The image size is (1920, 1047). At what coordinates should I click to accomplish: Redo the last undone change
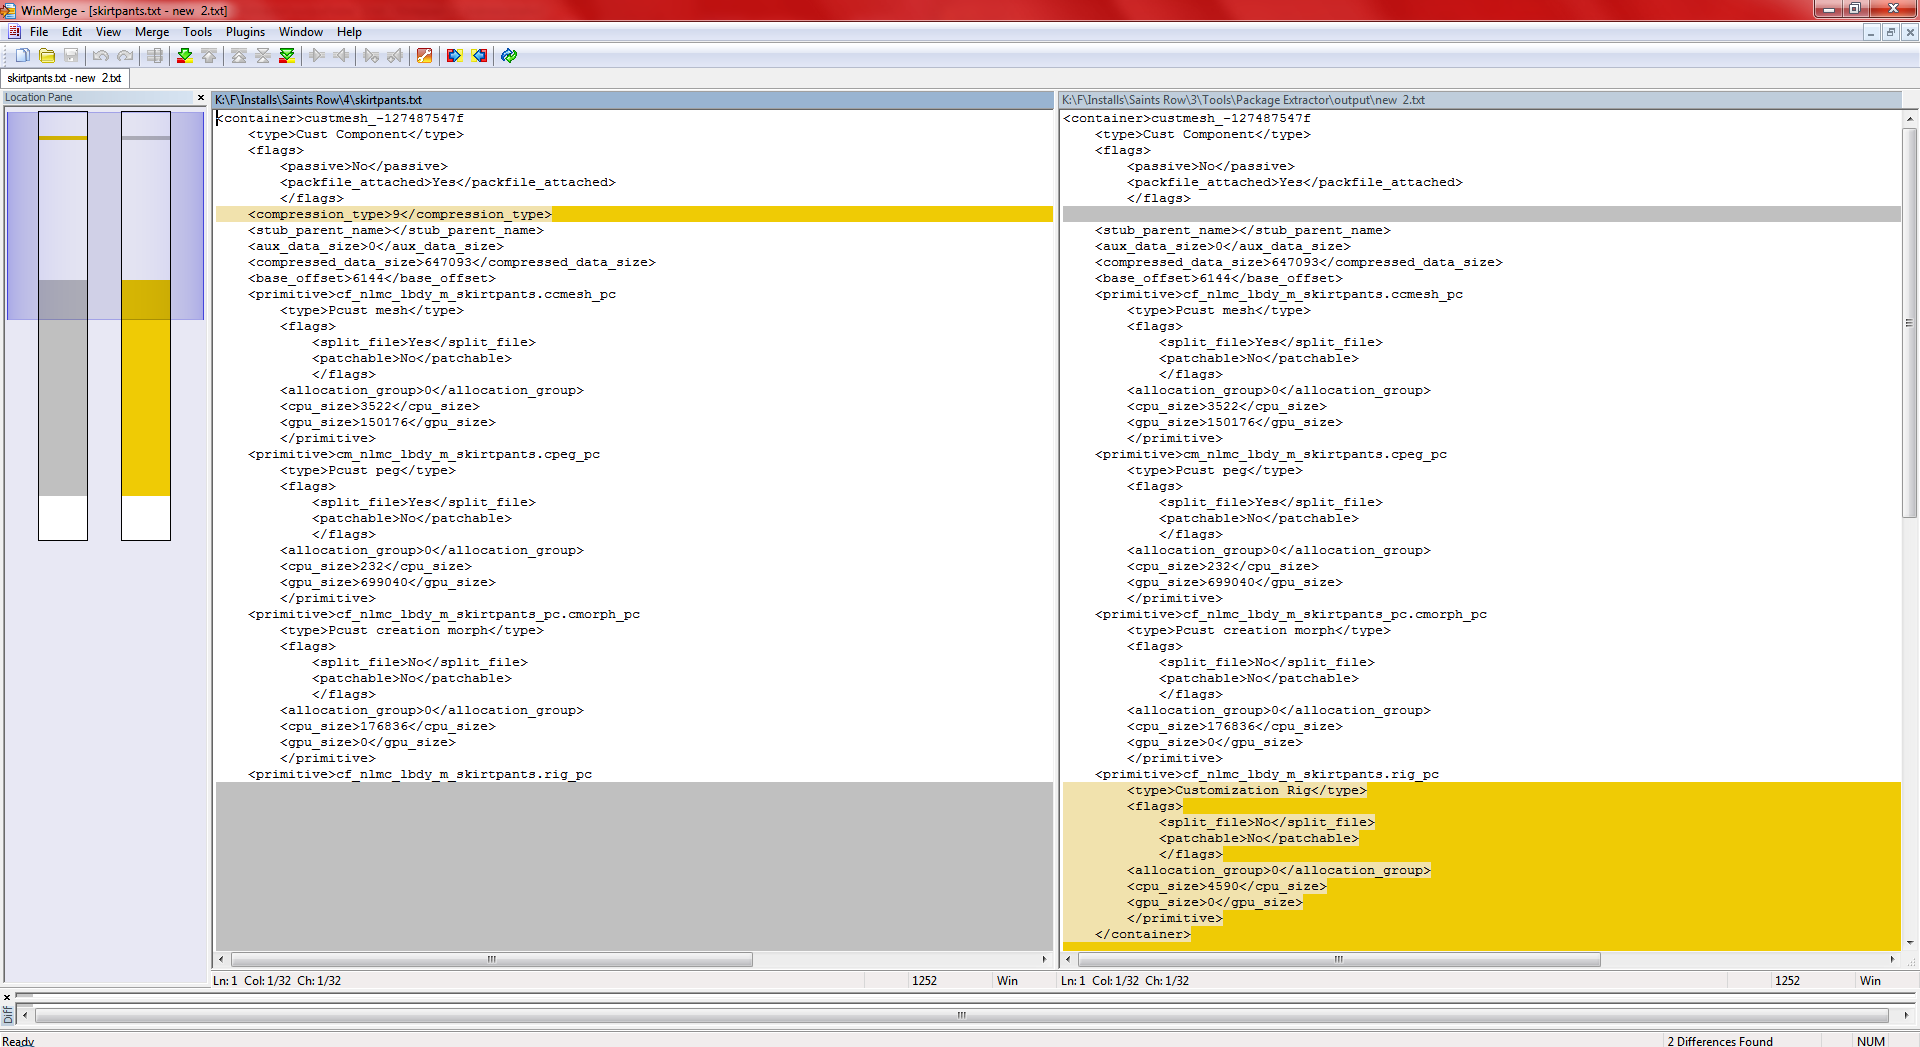click(x=125, y=56)
